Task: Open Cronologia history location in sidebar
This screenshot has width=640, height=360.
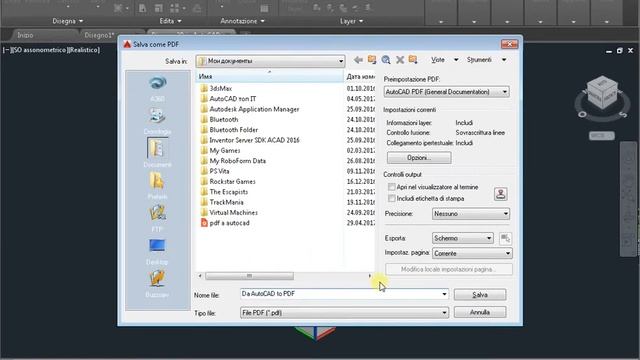Action: tap(158, 121)
